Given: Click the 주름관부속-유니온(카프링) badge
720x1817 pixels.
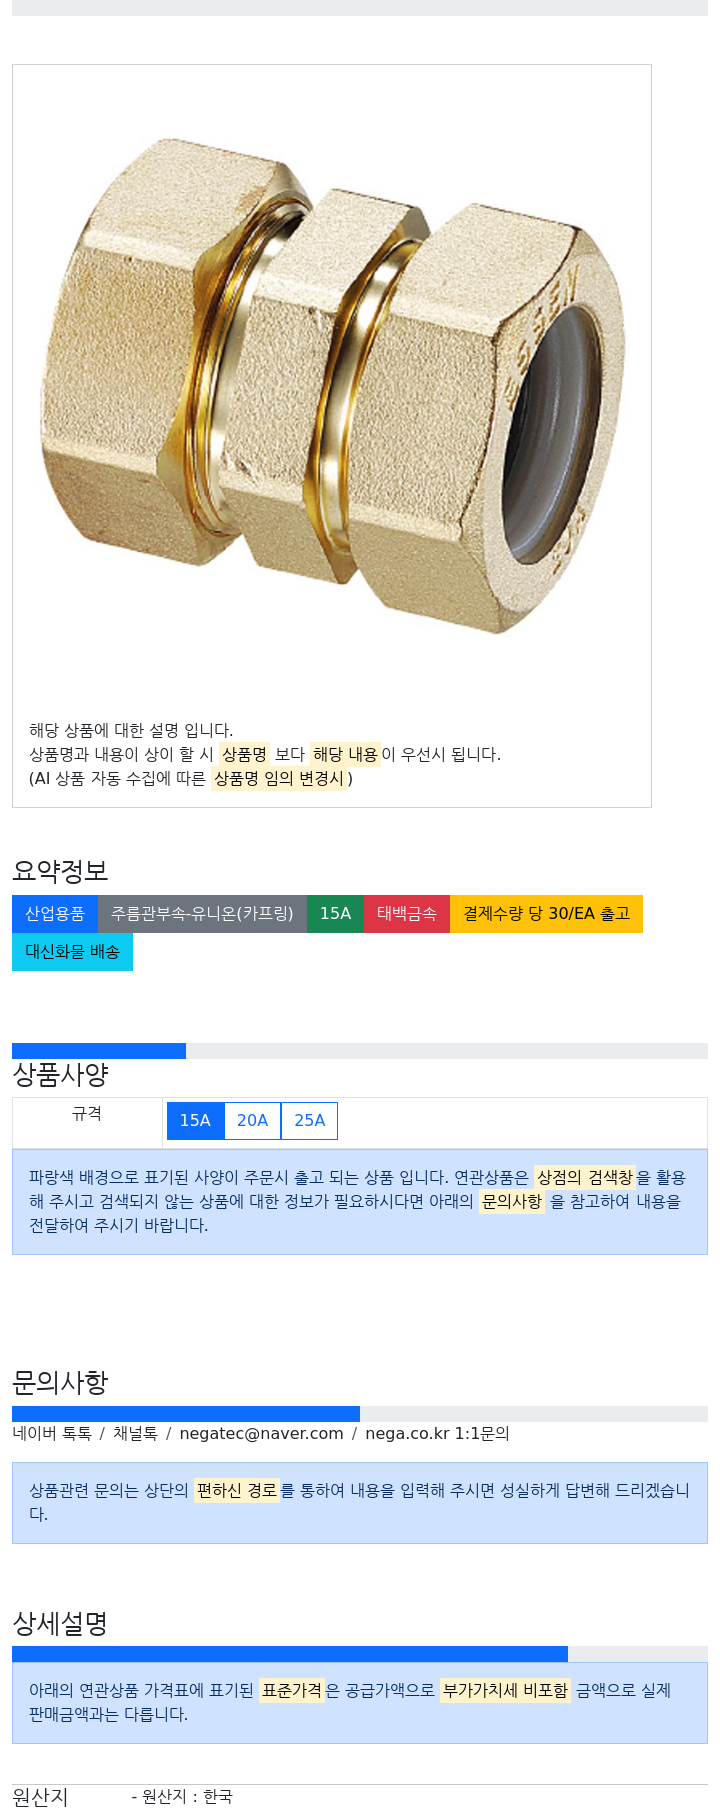Looking at the screenshot, I should click(202, 913).
